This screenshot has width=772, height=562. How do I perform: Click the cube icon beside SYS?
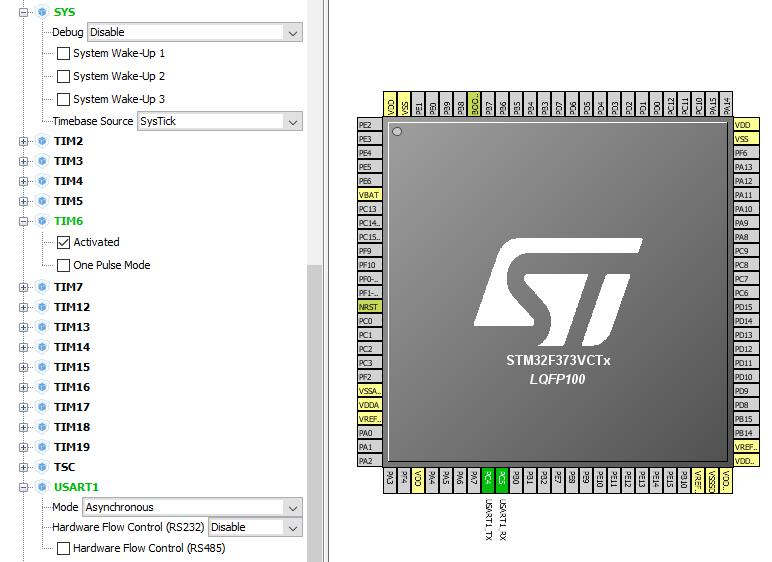click(x=42, y=12)
